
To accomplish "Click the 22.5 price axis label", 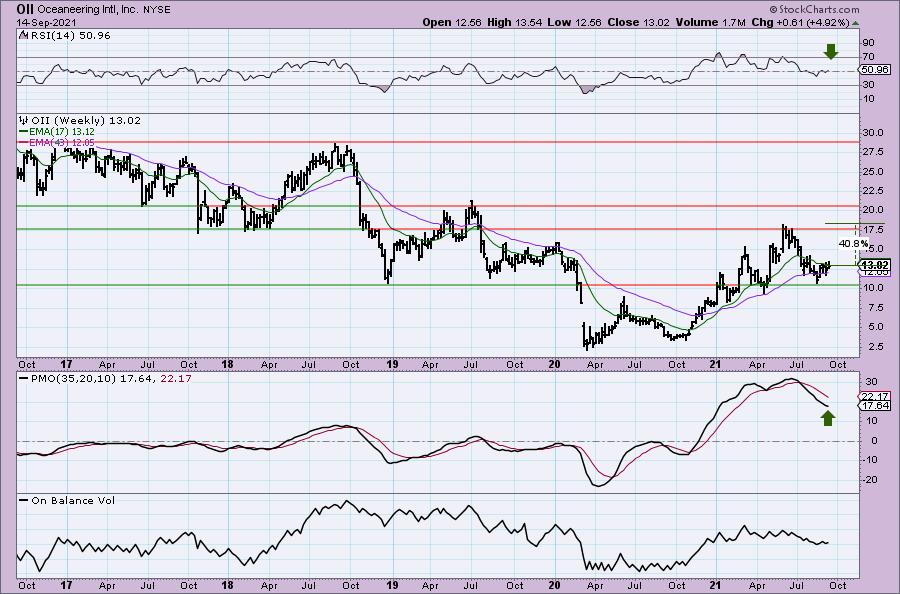I will [874, 191].
